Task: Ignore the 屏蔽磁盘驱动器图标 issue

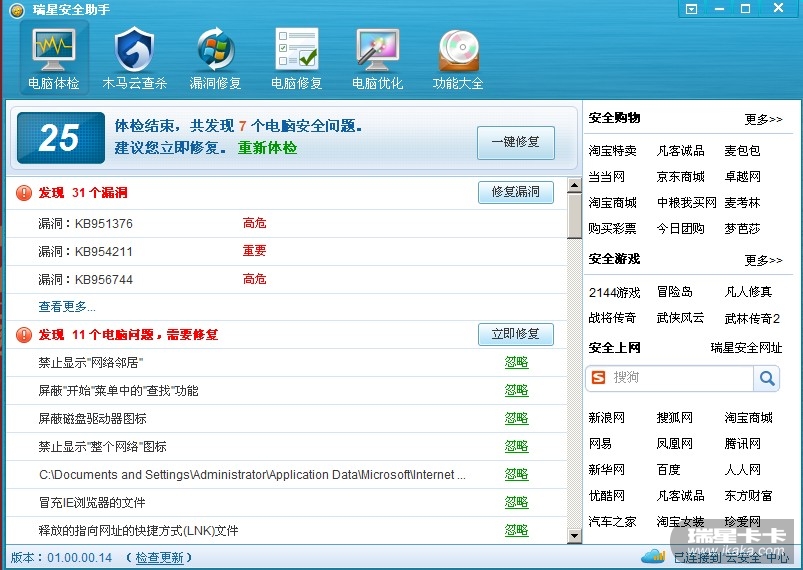Action: coord(516,418)
